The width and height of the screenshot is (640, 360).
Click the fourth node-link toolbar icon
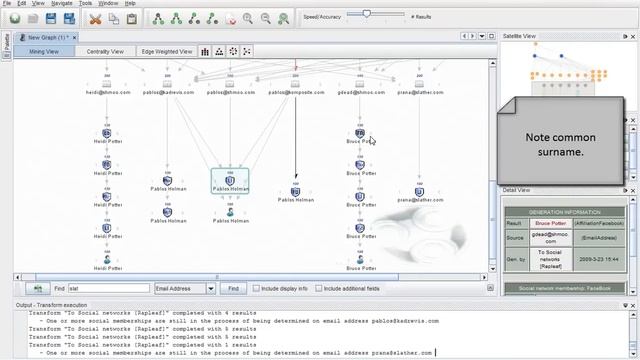tap(212, 19)
